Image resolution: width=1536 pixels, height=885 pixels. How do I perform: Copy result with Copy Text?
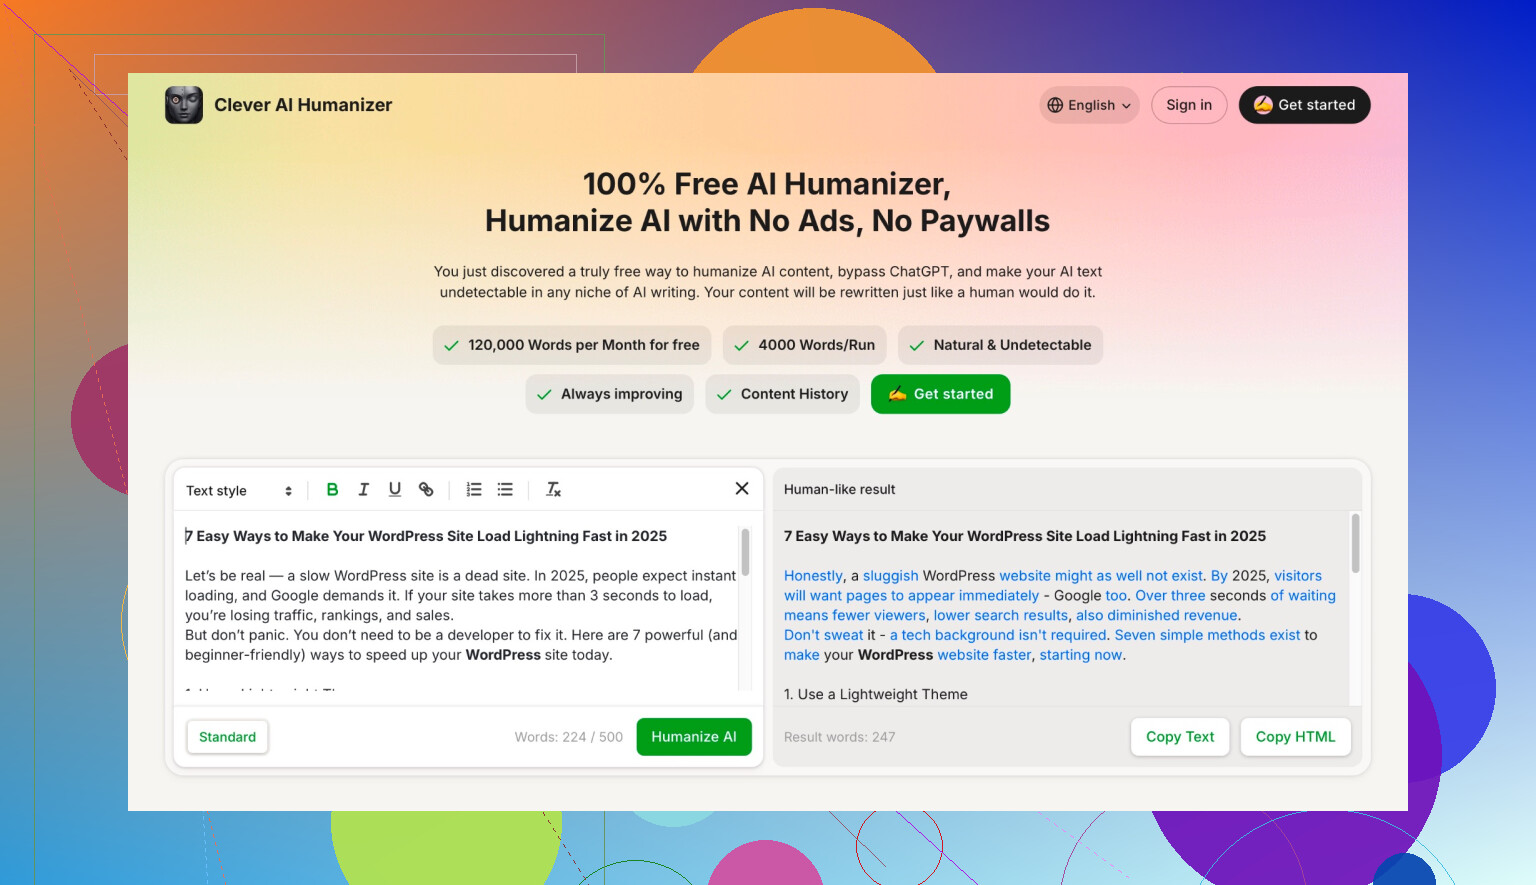1180,737
